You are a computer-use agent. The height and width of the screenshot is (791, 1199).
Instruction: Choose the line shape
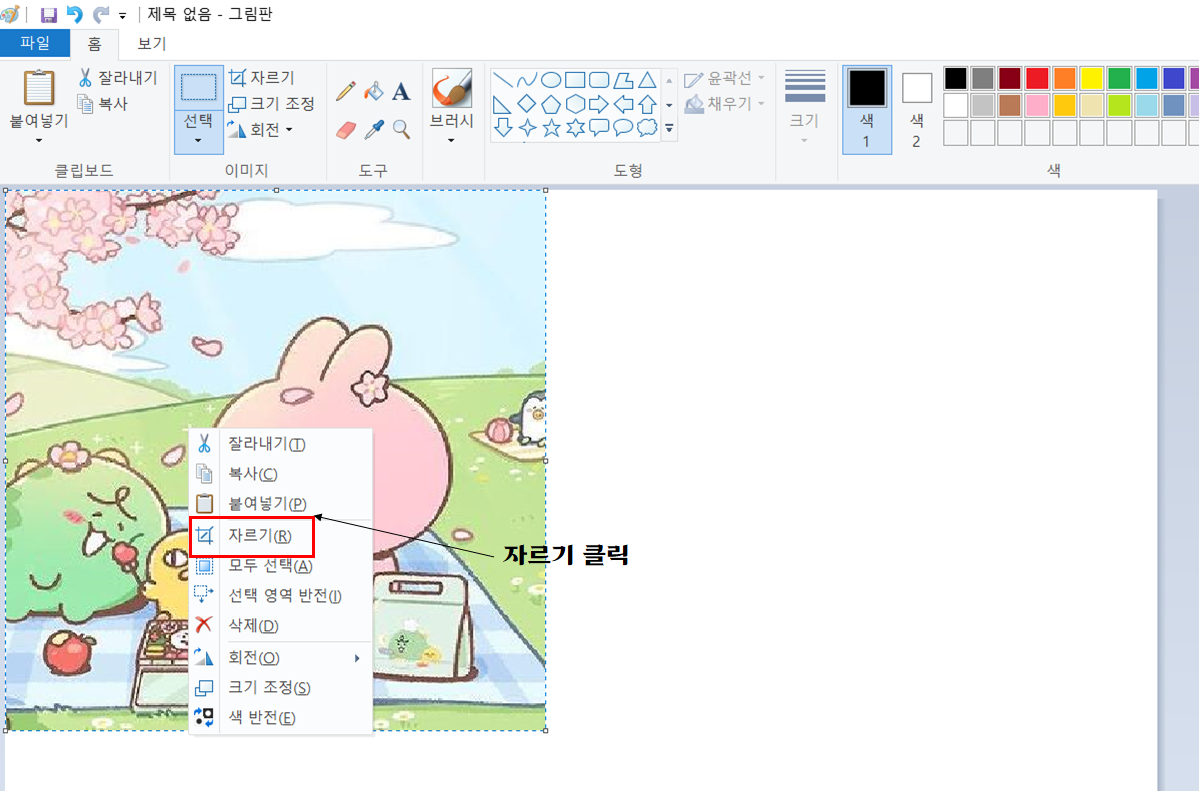[x=502, y=80]
